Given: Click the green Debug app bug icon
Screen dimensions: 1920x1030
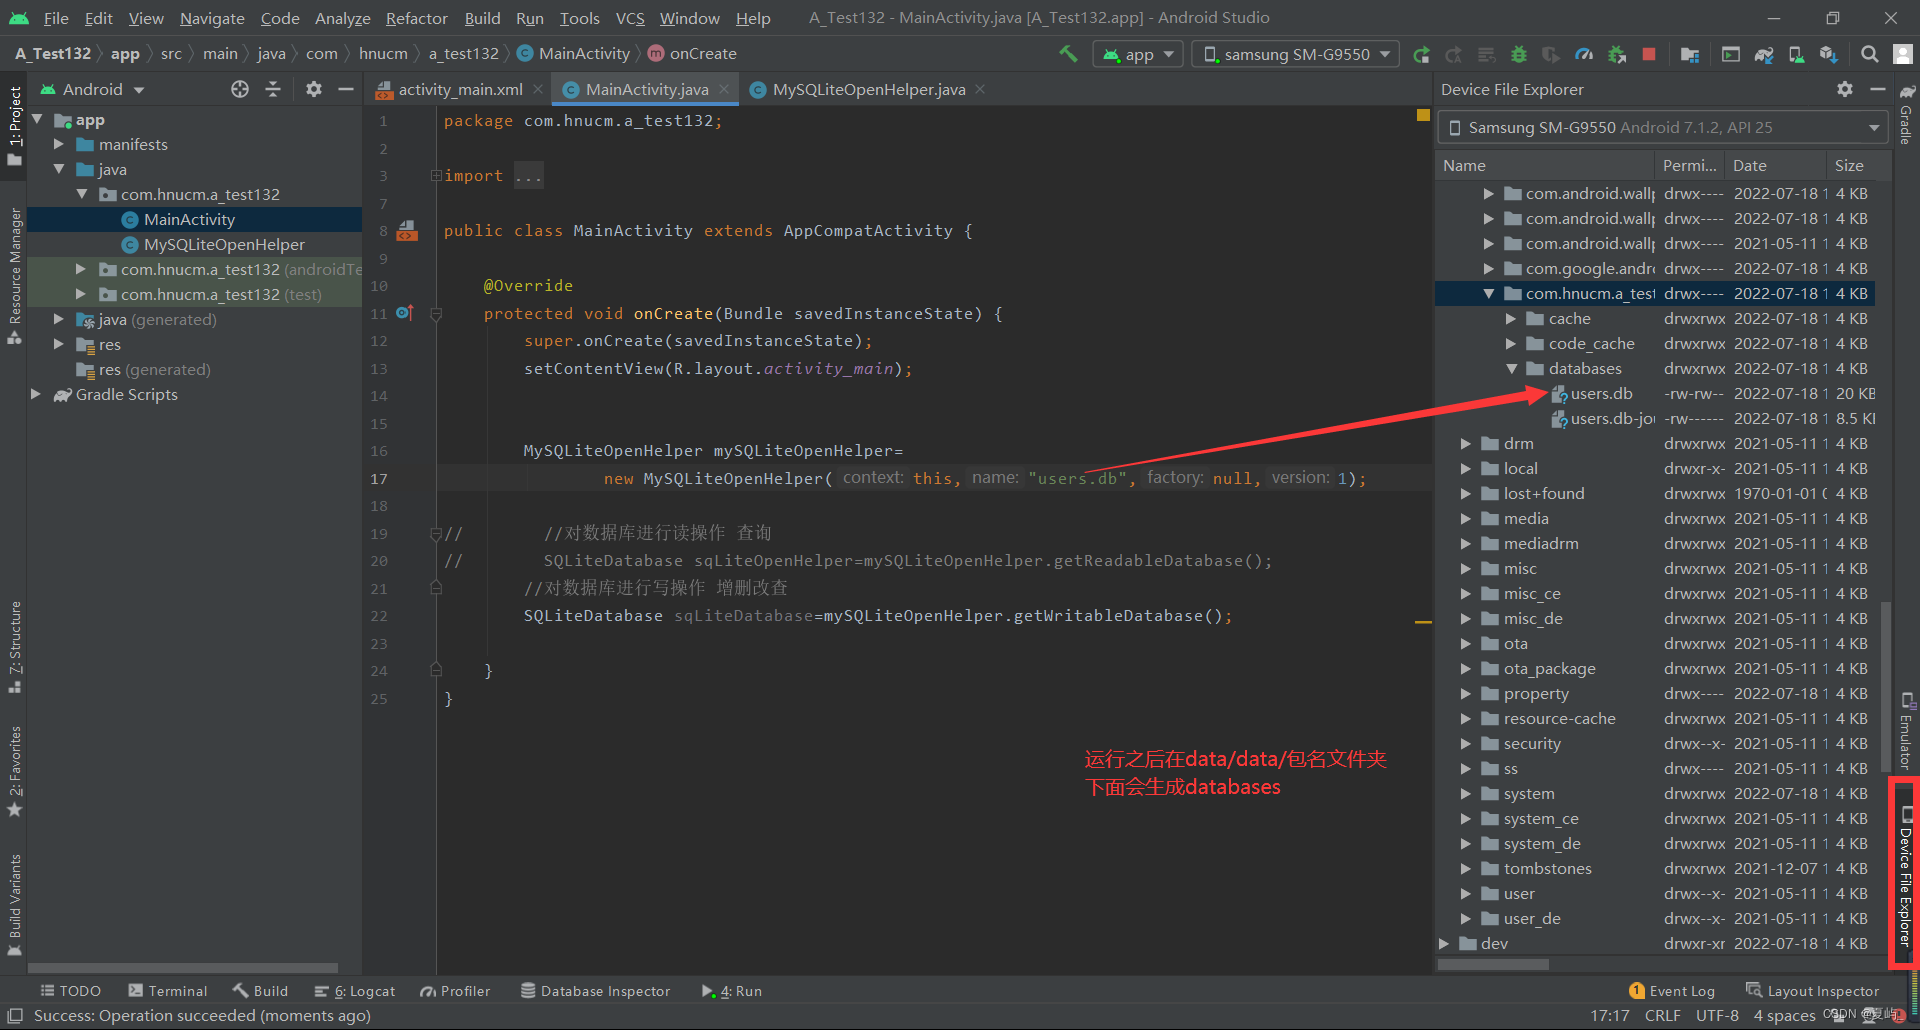Looking at the screenshot, I should click(1519, 55).
